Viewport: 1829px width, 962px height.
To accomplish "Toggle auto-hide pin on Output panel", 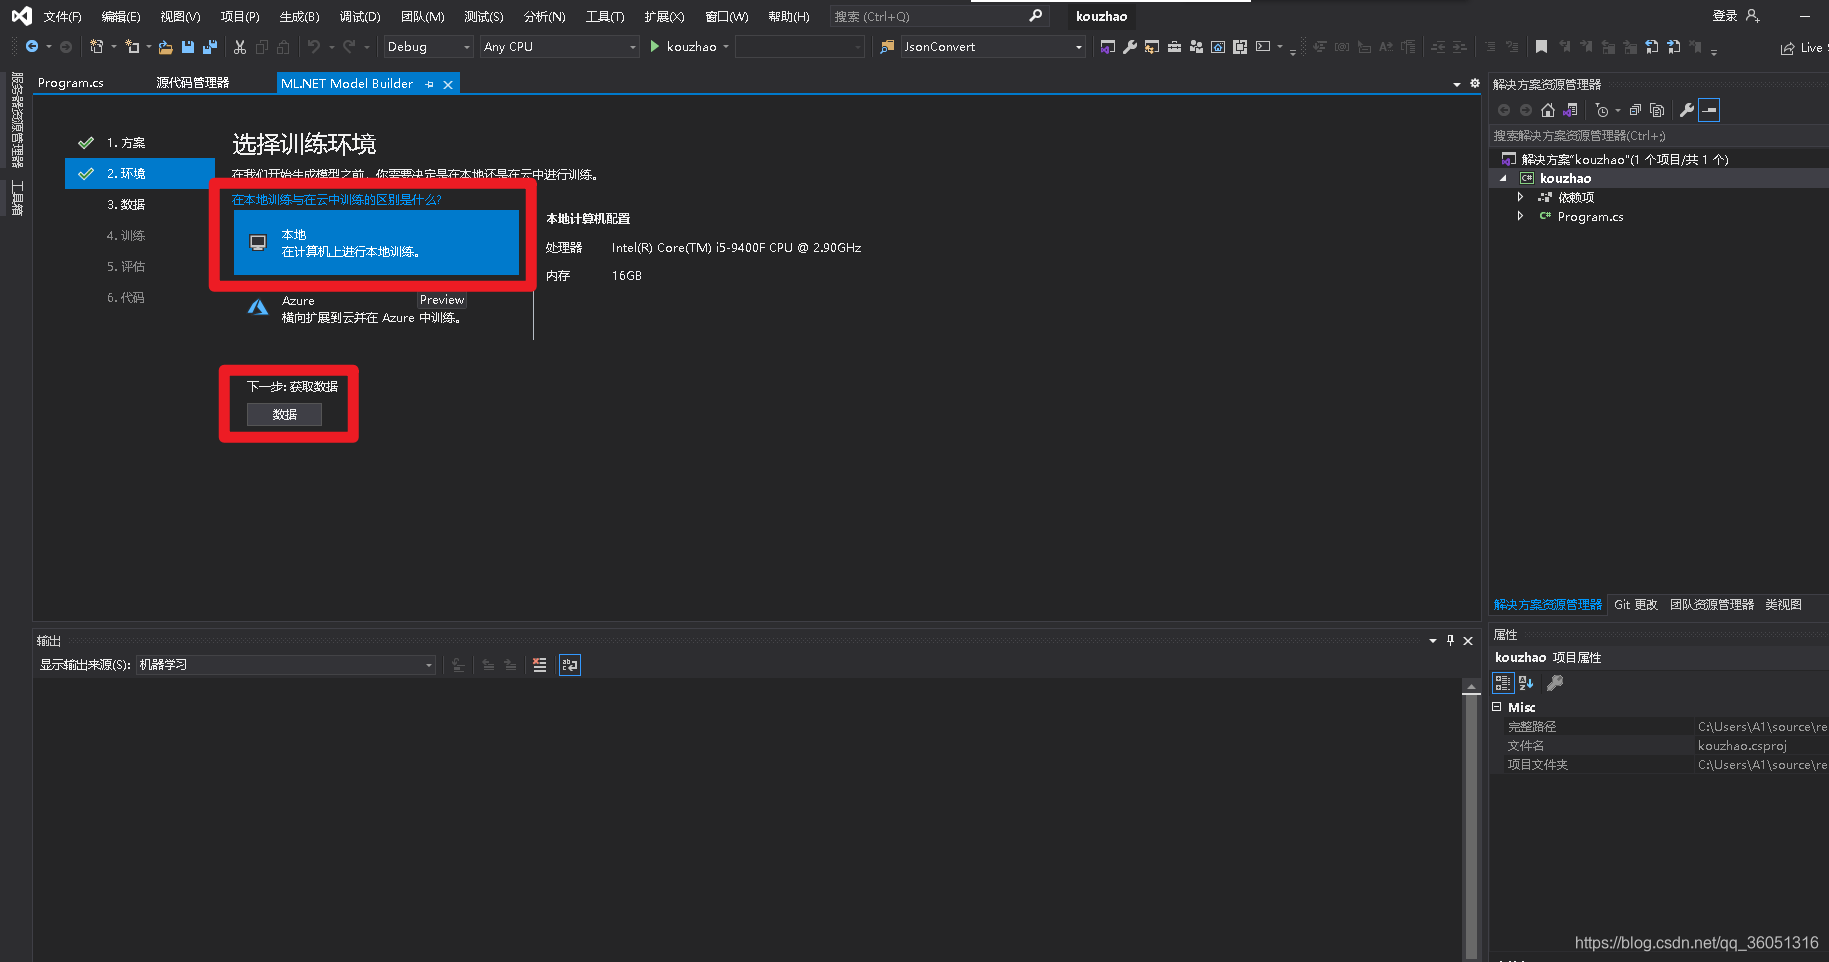I will (1450, 641).
